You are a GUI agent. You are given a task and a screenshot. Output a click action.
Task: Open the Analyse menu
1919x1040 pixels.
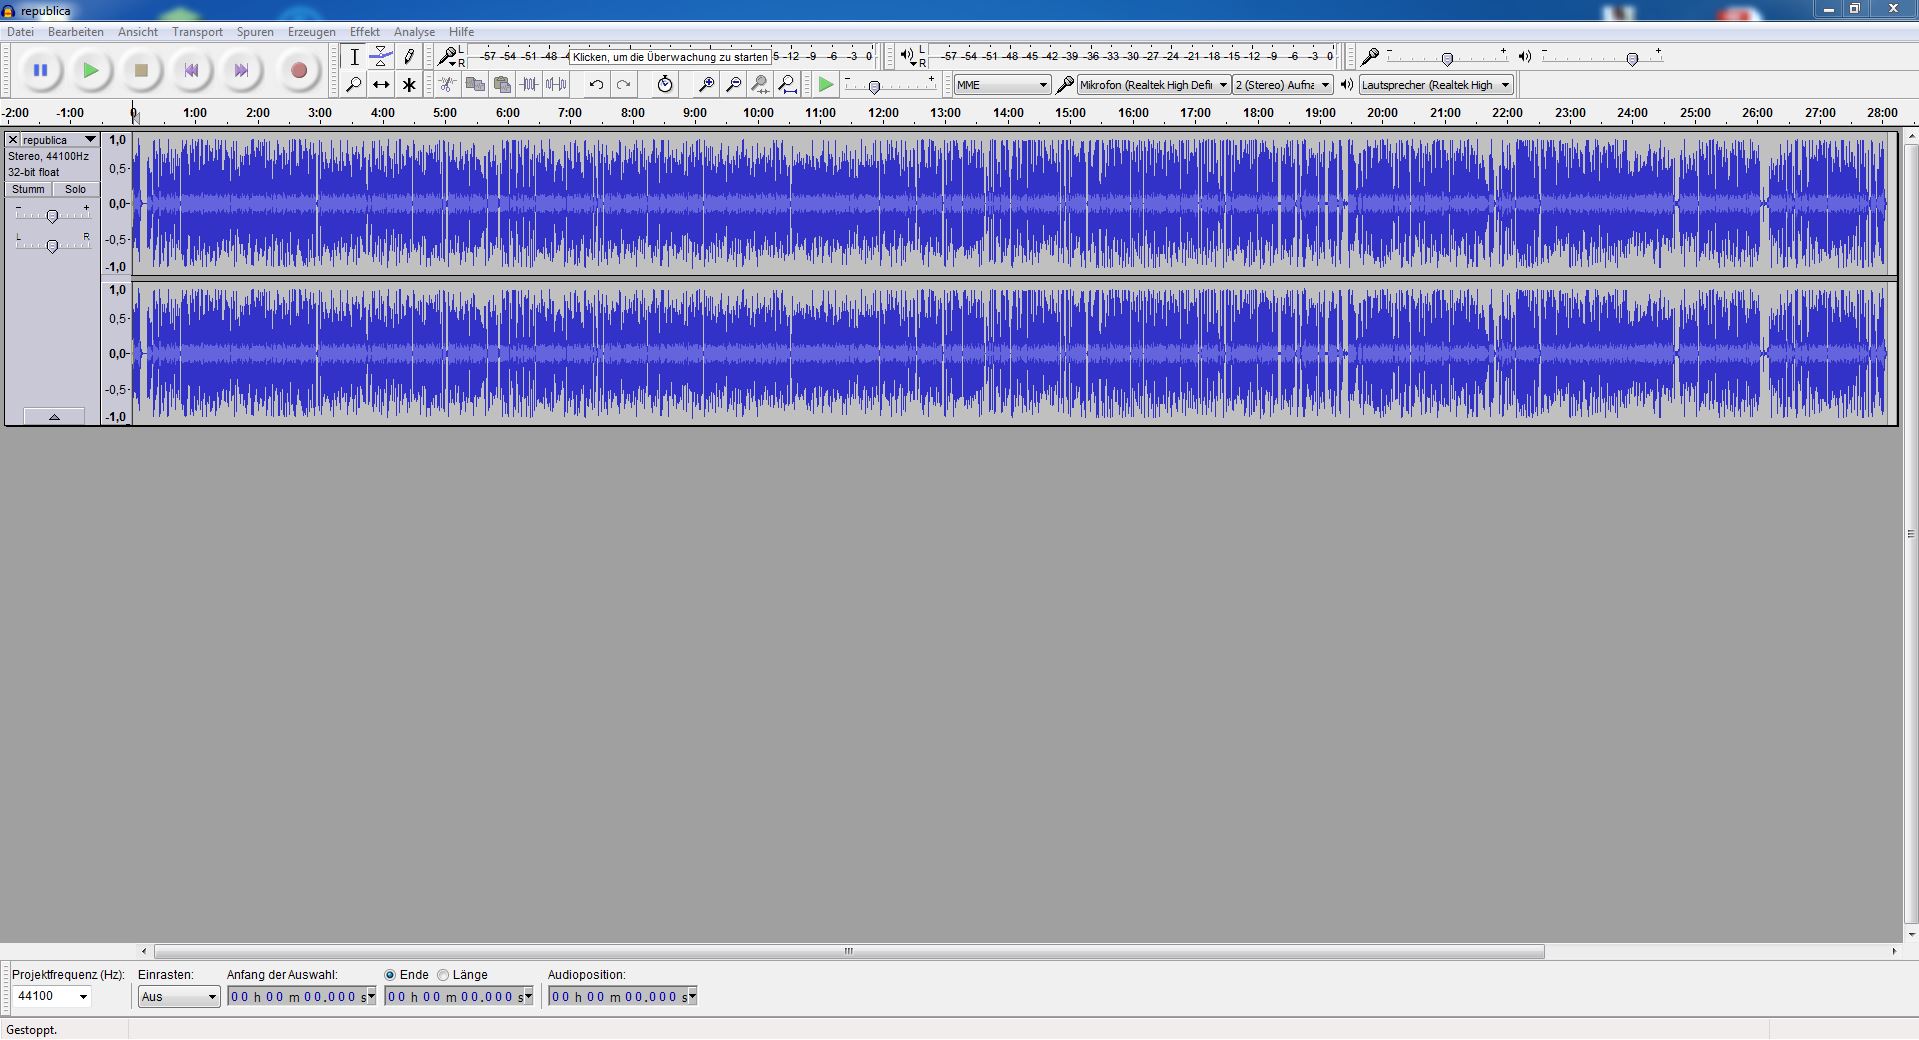click(414, 32)
